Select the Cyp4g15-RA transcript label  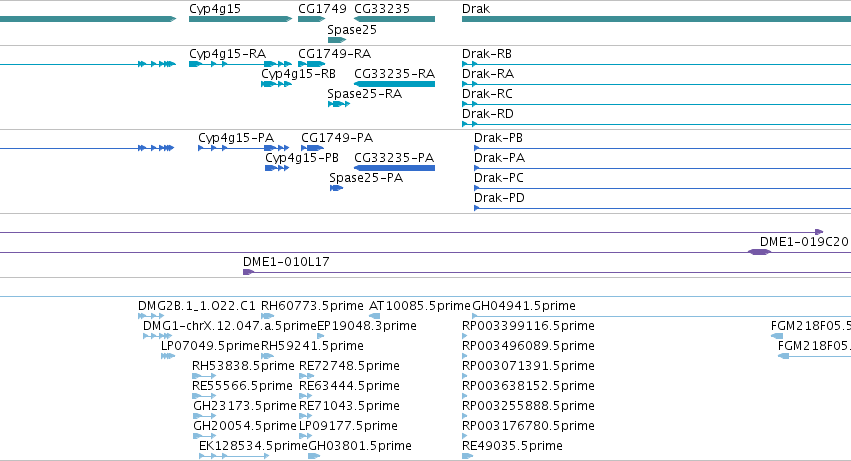[227, 54]
